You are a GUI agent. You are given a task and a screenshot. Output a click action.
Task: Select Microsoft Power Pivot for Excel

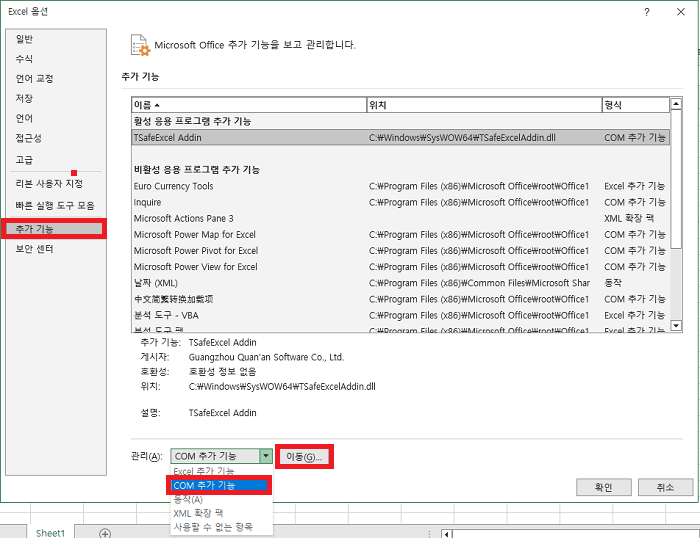pyautogui.click(x=401, y=250)
